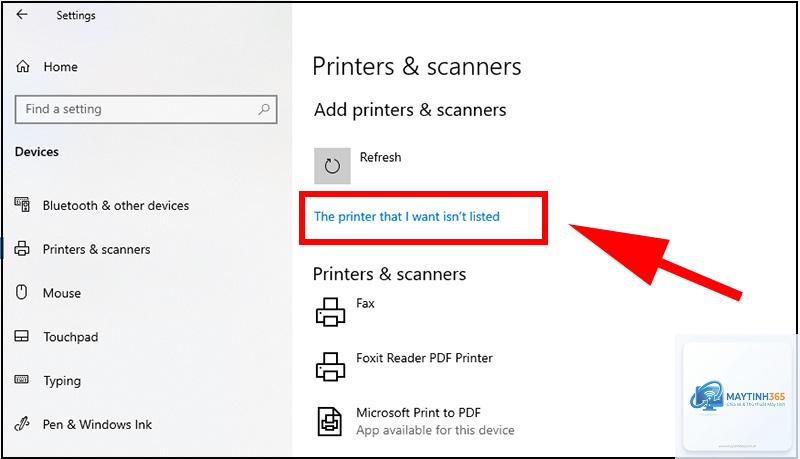
Task: Open Typing settings
Action: 62,381
